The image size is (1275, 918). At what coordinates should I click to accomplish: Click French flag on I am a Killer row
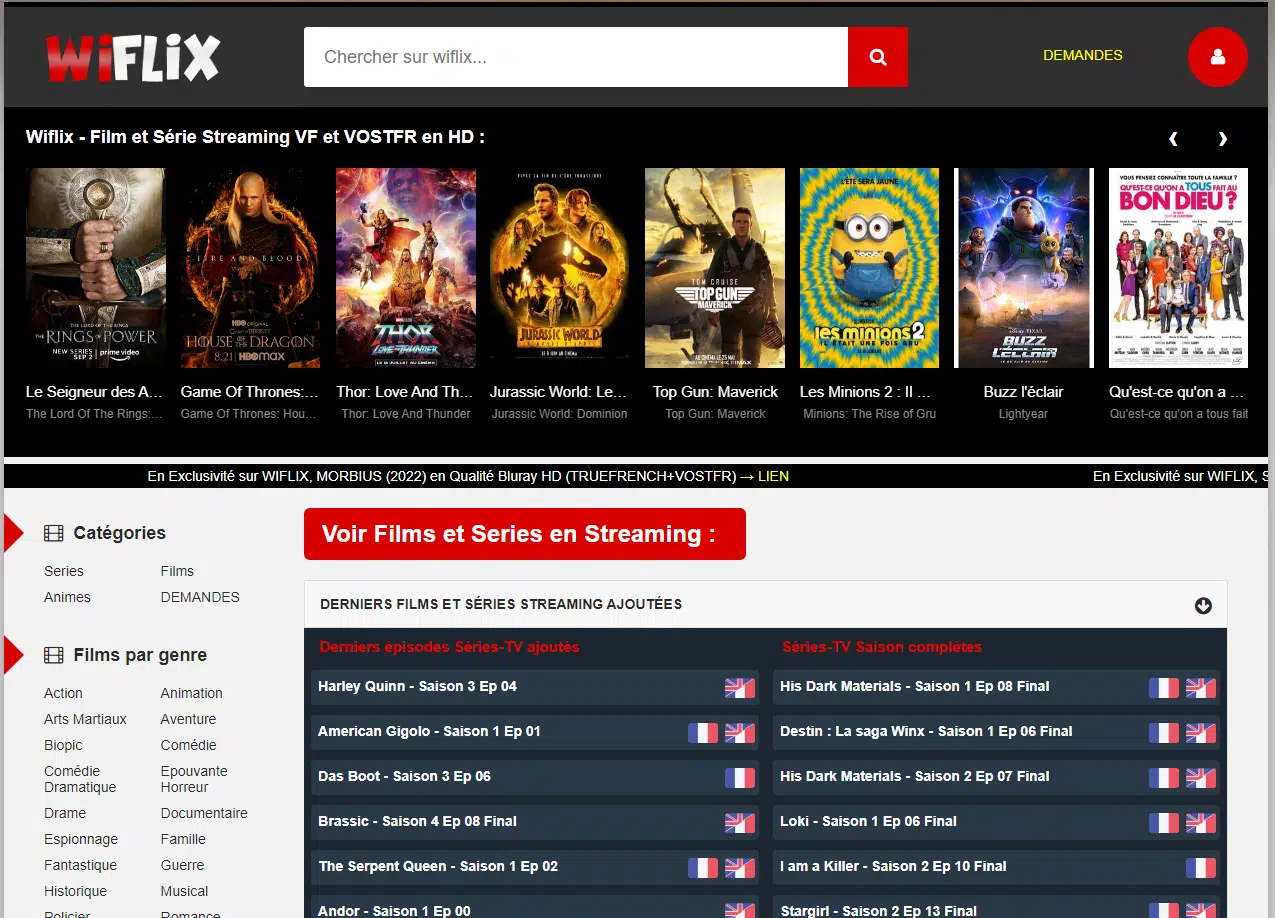coord(1201,868)
